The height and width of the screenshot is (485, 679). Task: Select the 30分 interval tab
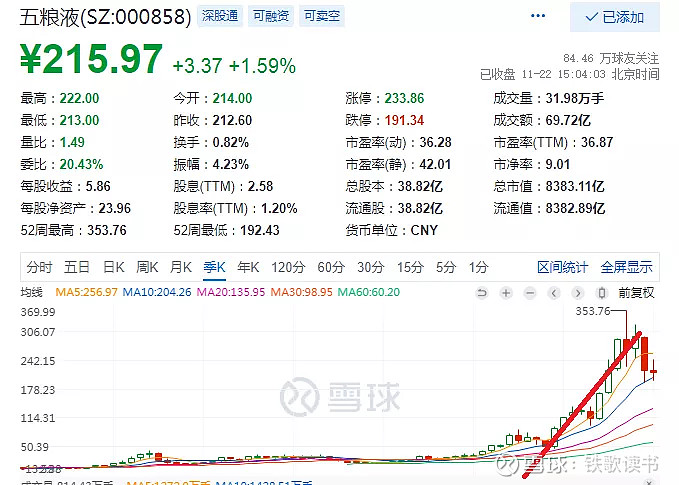click(x=371, y=267)
